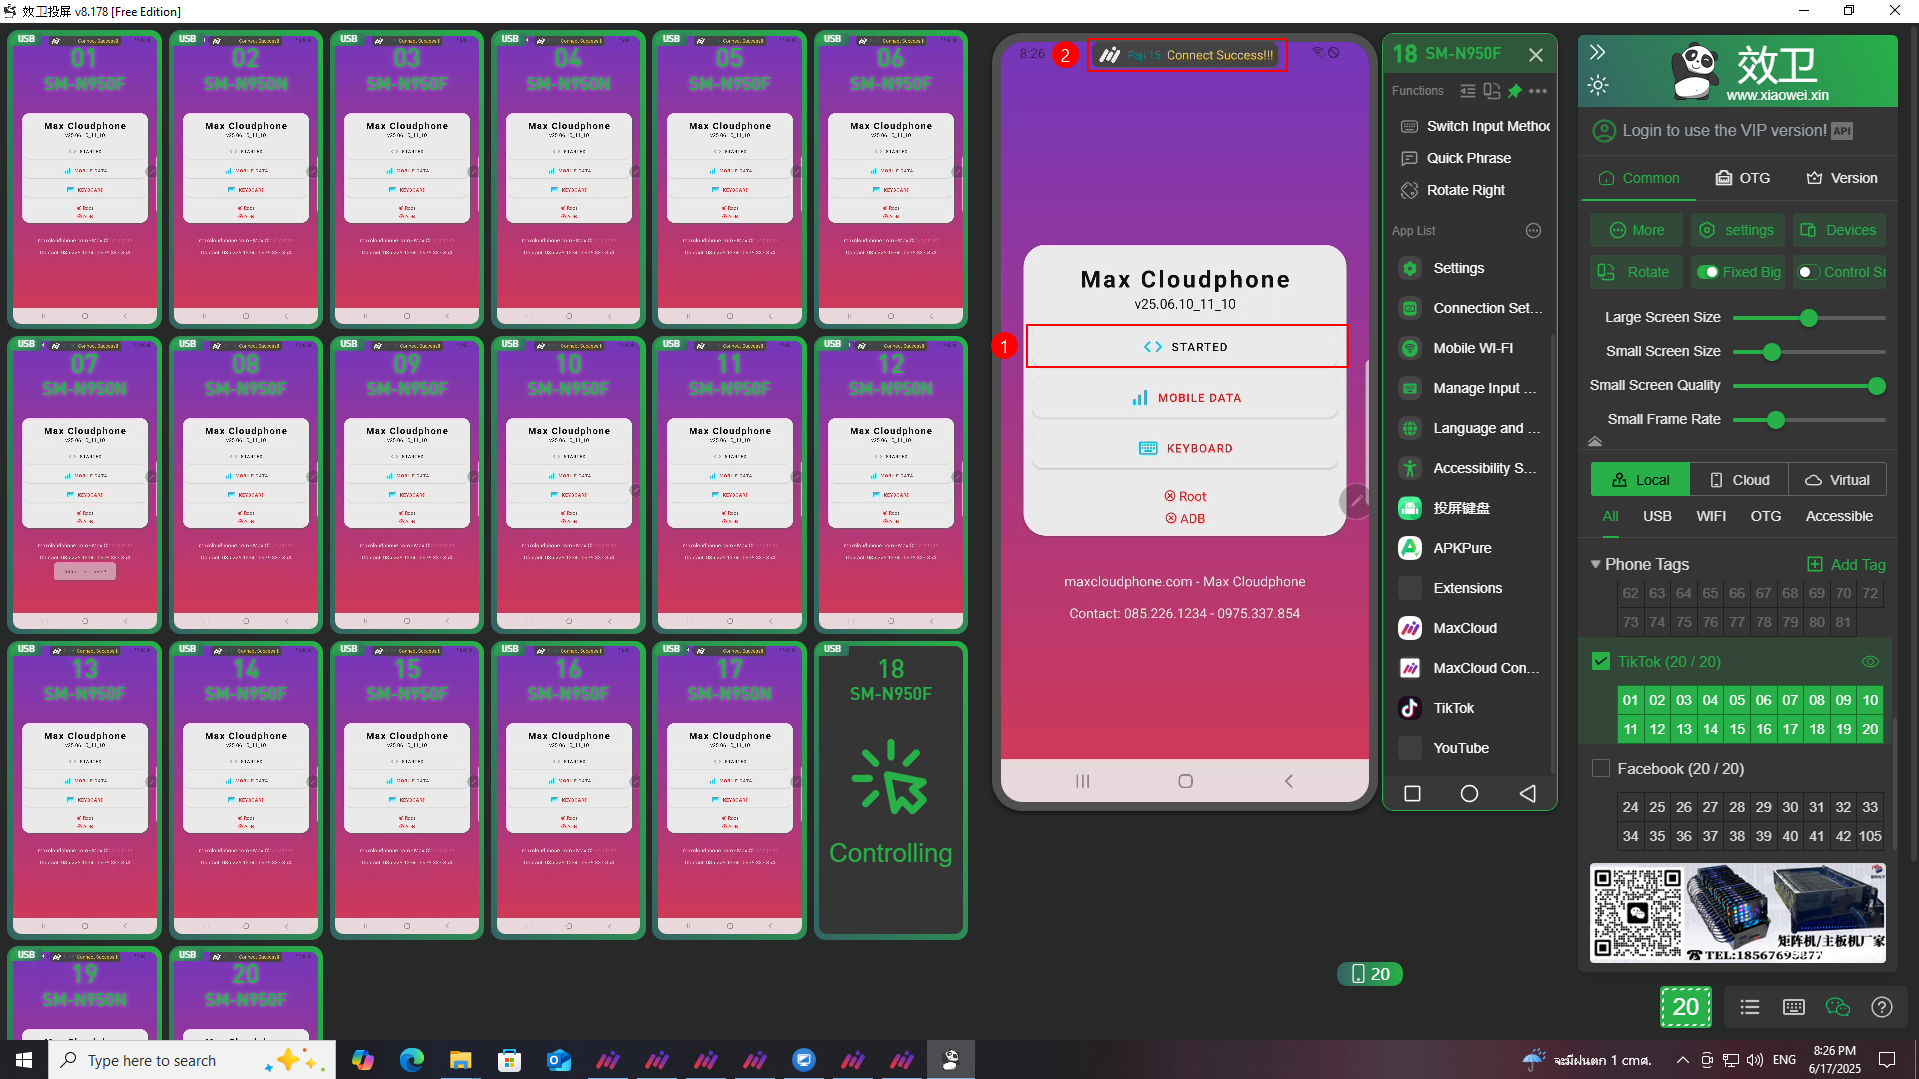Click the settings button in Common tab
The image size is (1919, 1079).
(x=1738, y=230)
